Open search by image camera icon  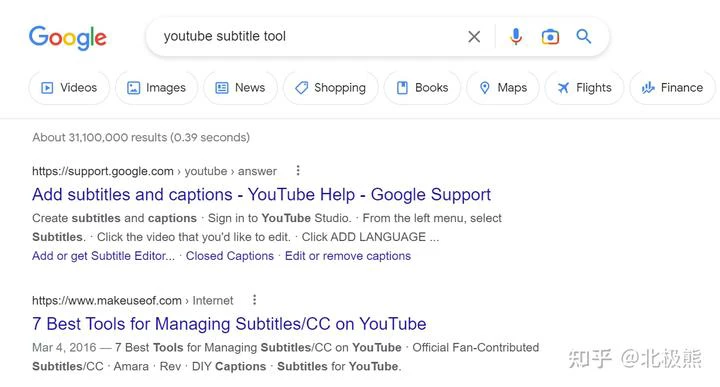pyautogui.click(x=550, y=37)
